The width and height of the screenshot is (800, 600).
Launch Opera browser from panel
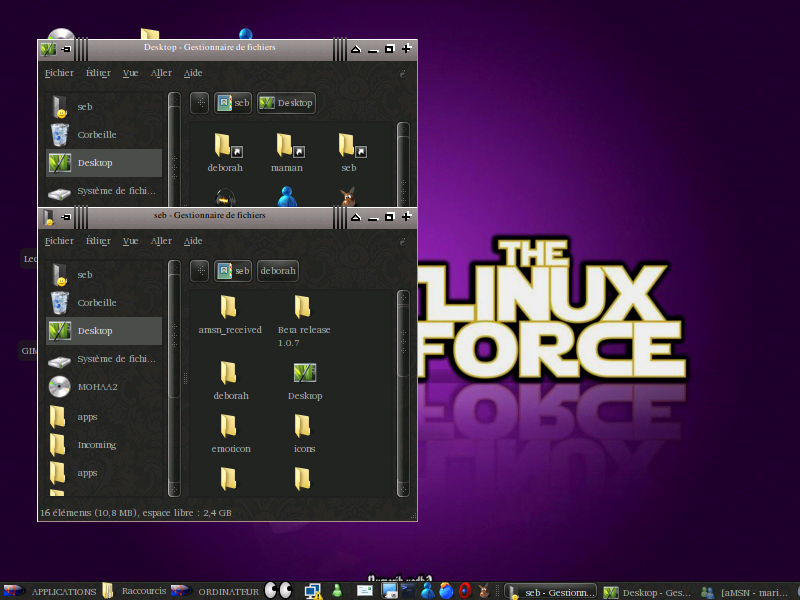(465, 591)
